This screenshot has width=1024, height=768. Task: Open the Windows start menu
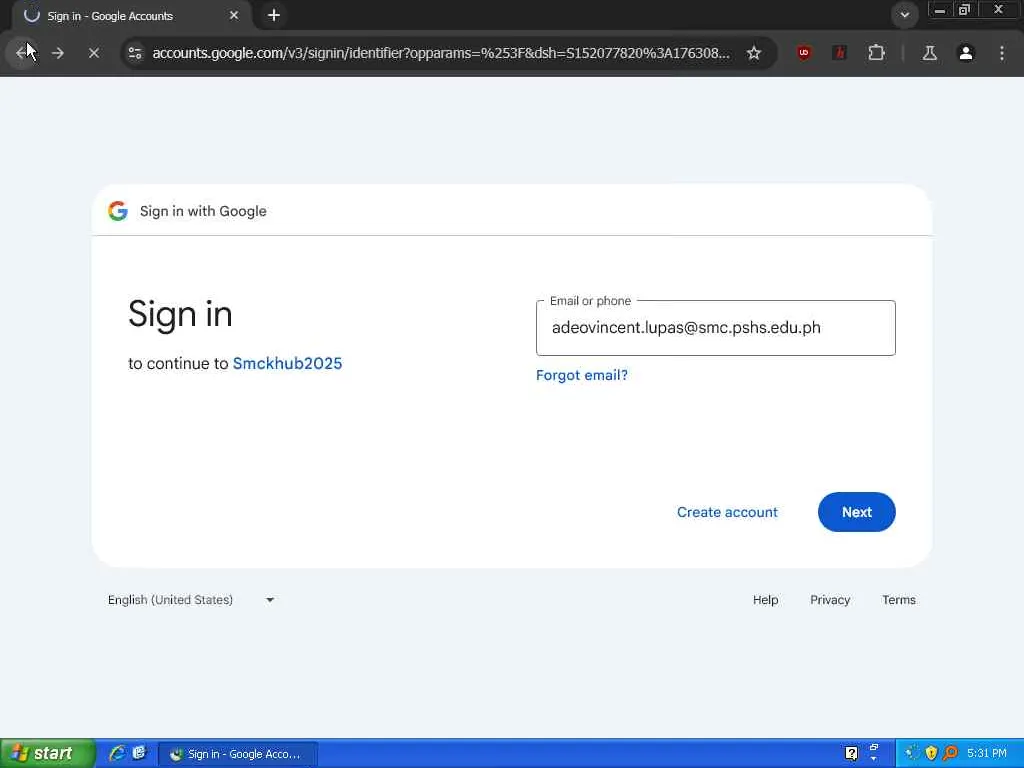tap(47, 754)
